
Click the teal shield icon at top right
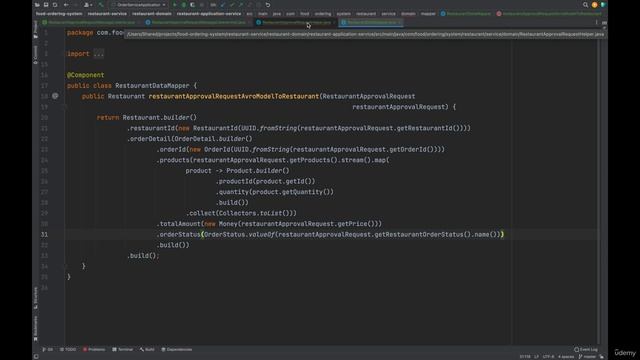(603, 5)
